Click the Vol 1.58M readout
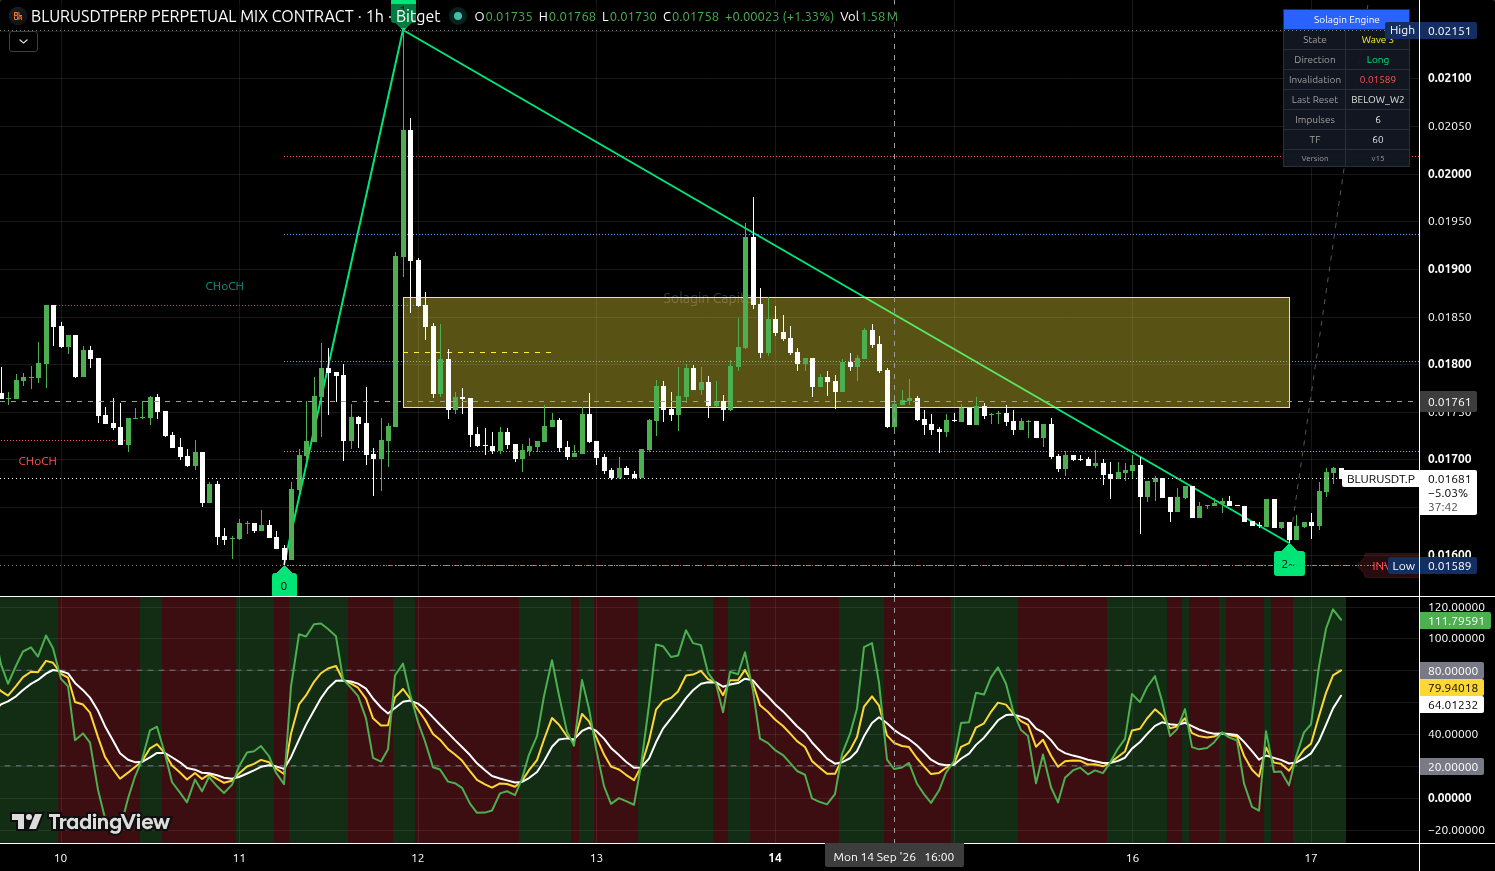Image resolution: width=1495 pixels, height=871 pixels. click(x=869, y=17)
